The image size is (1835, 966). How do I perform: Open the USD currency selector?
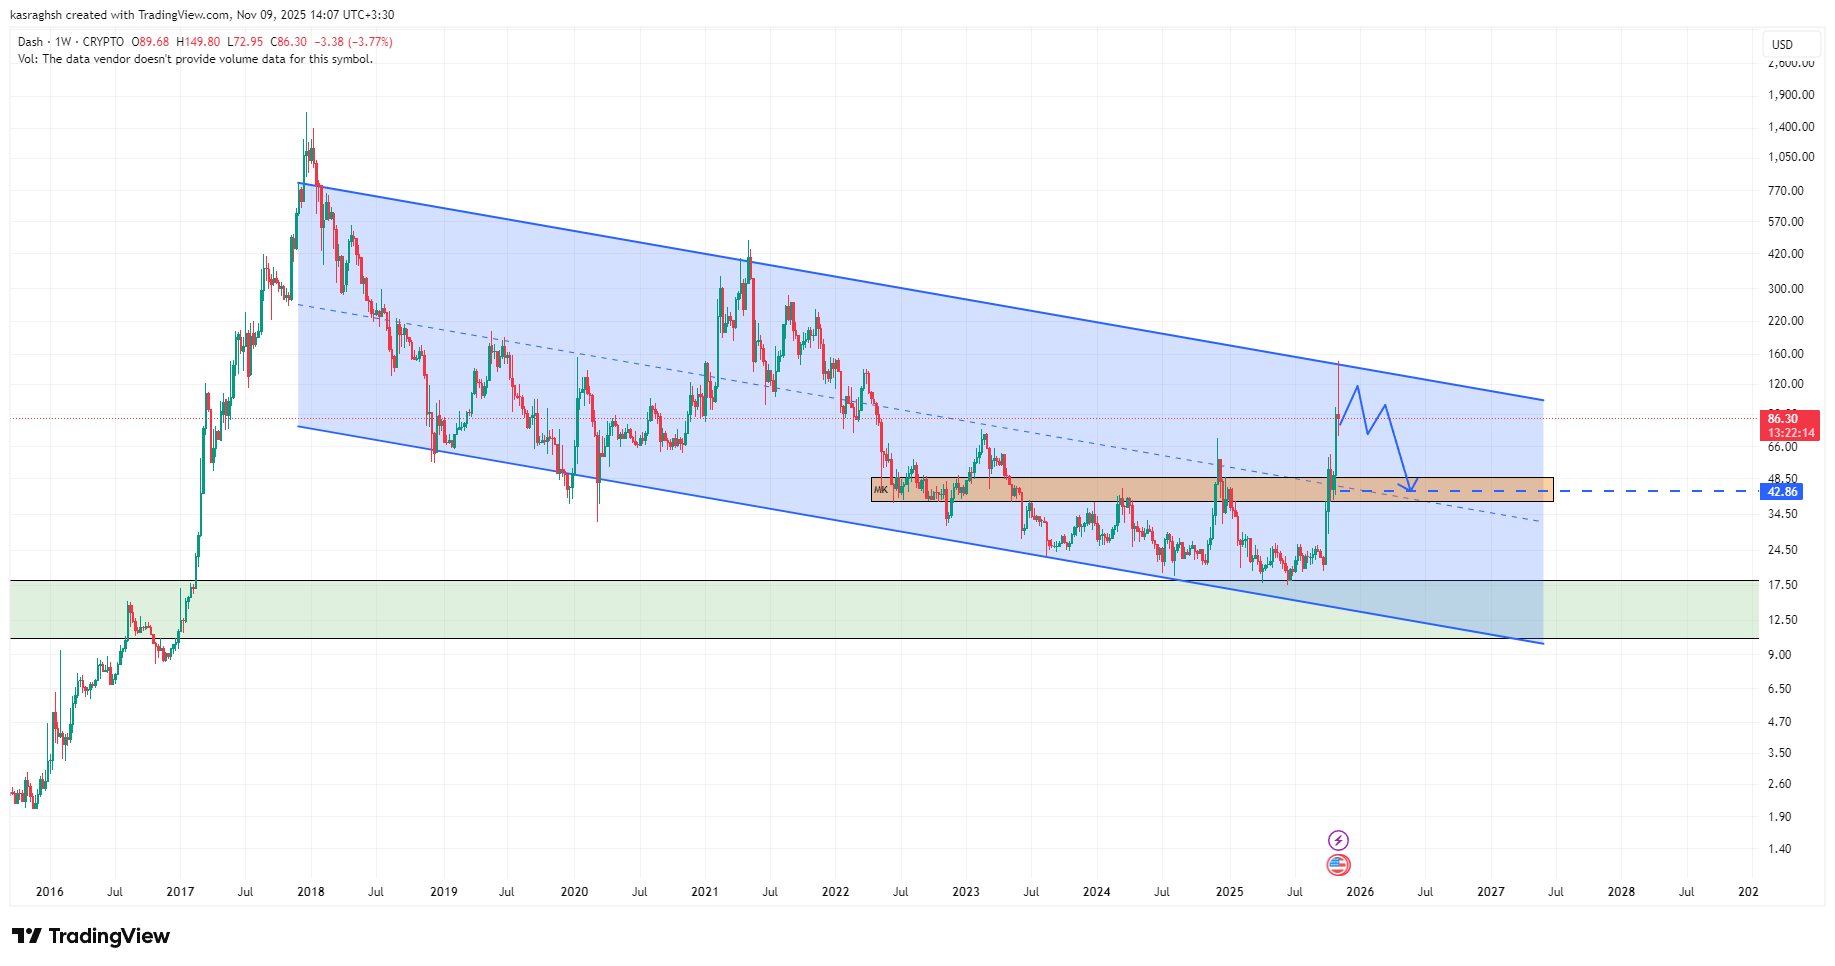coord(1782,44)
